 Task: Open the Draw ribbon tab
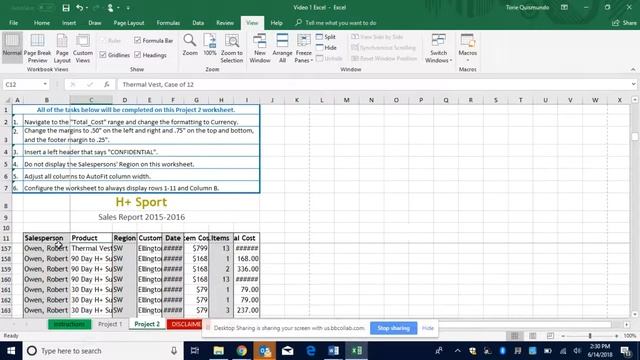(x=95, y=23)
